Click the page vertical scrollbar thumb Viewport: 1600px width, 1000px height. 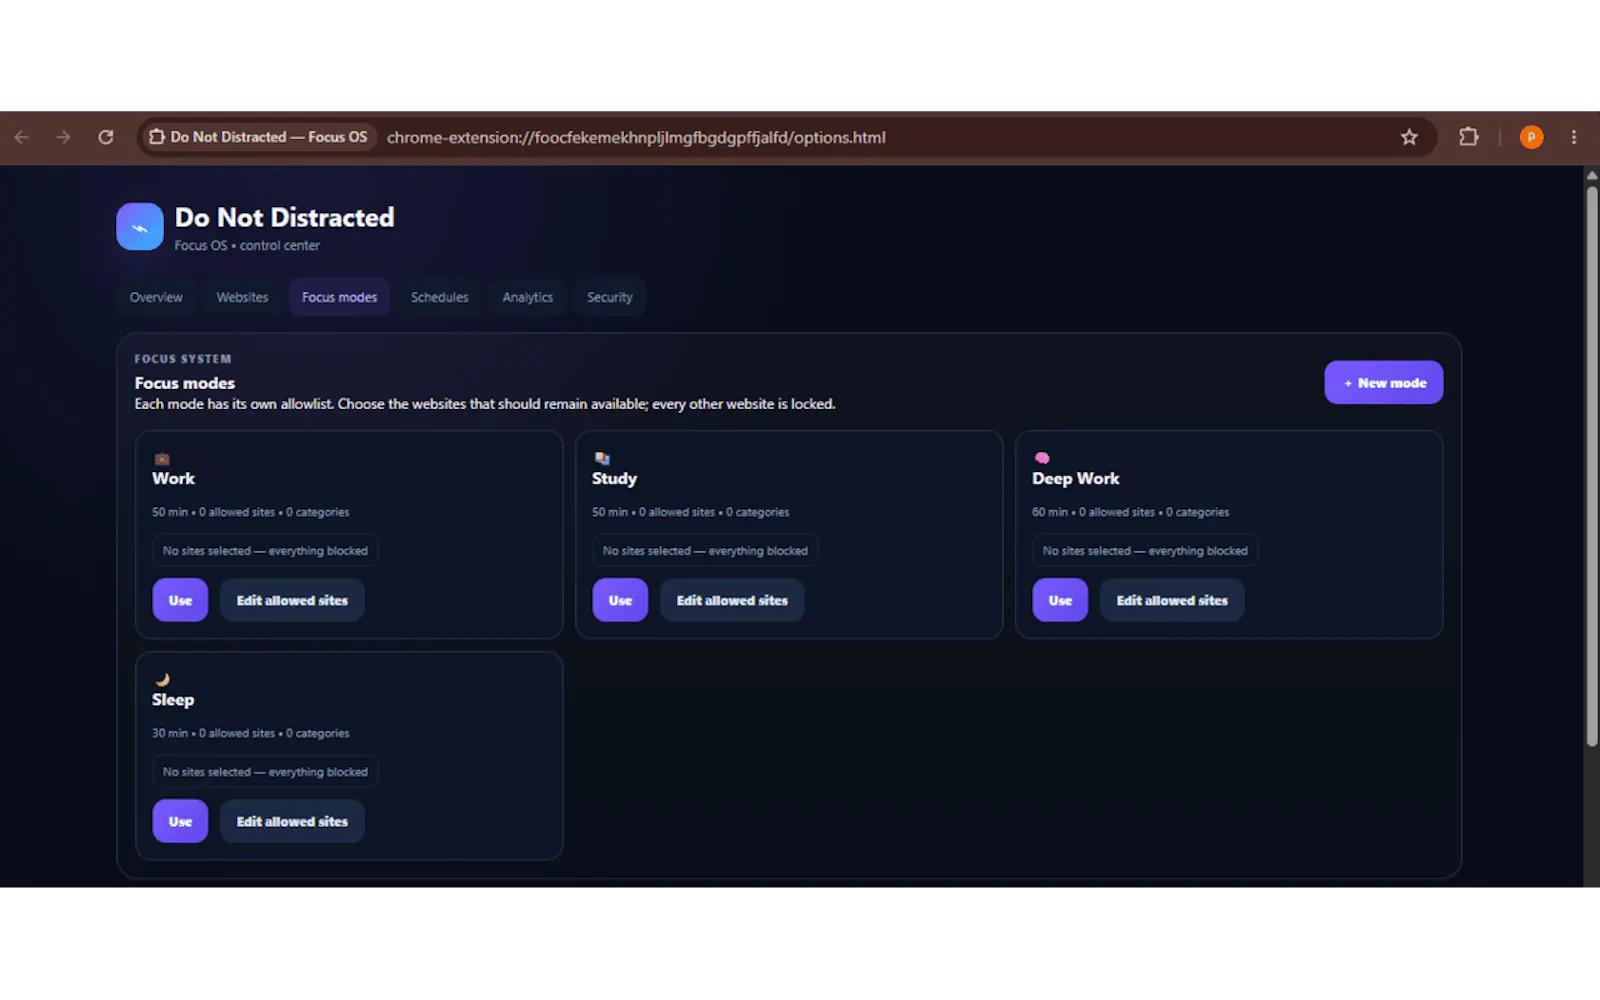tap(1592, 466)
